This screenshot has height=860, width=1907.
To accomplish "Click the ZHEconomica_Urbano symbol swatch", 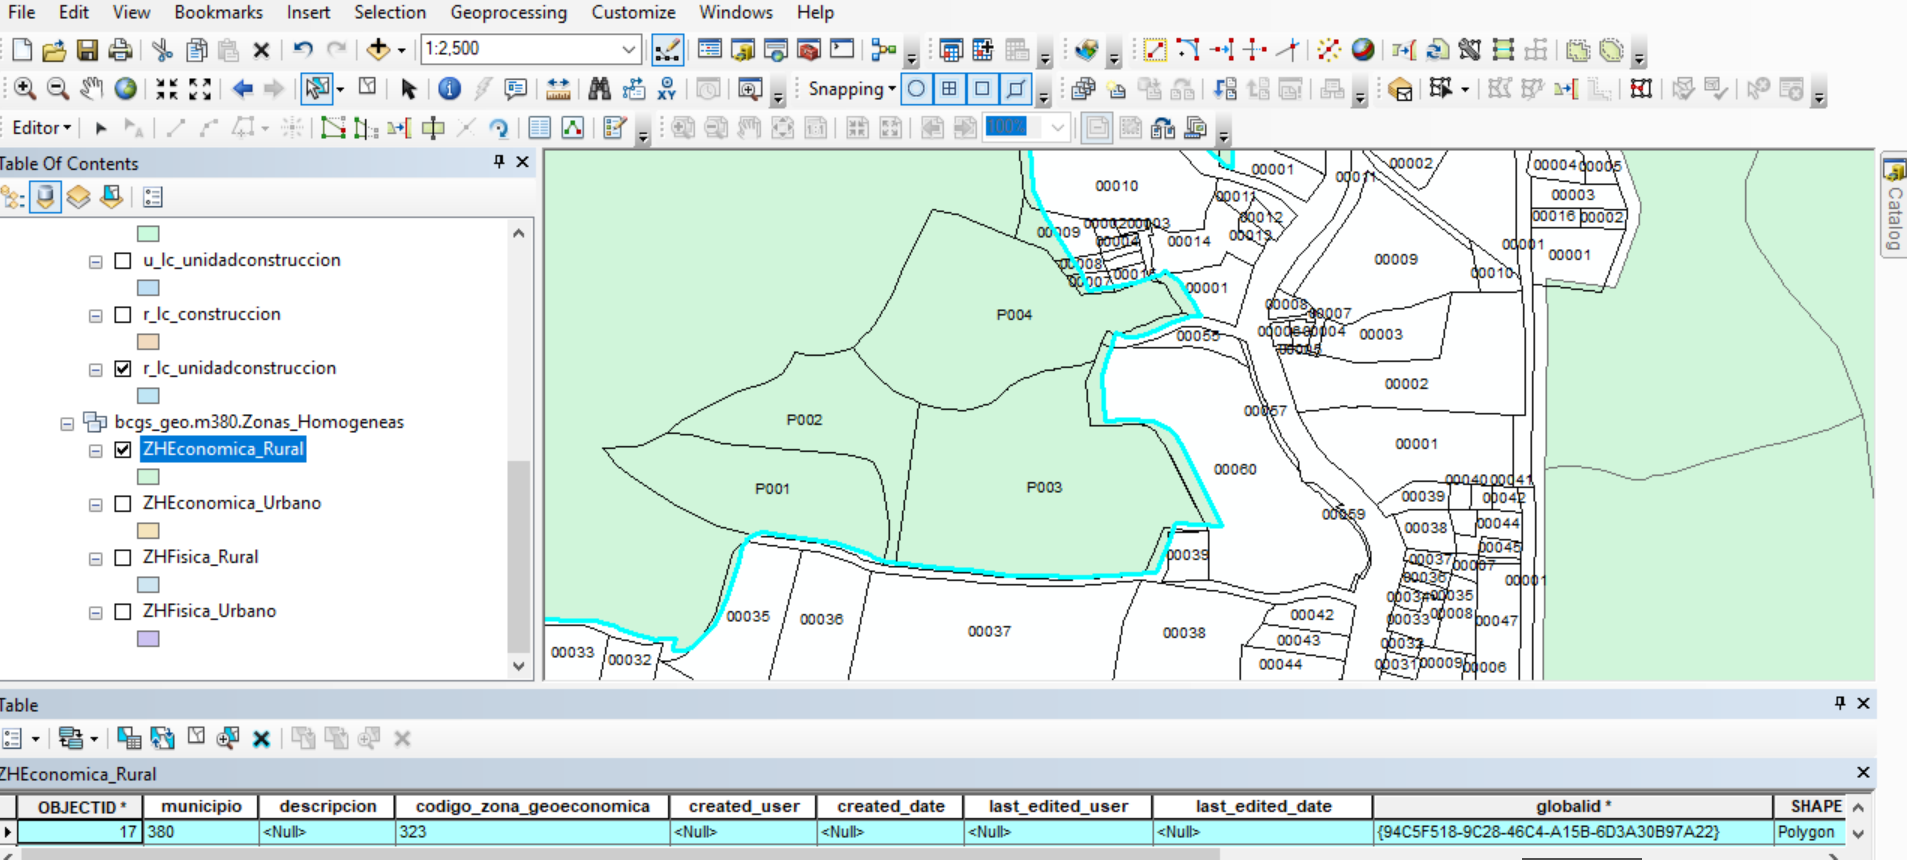I will click(148, 531).
